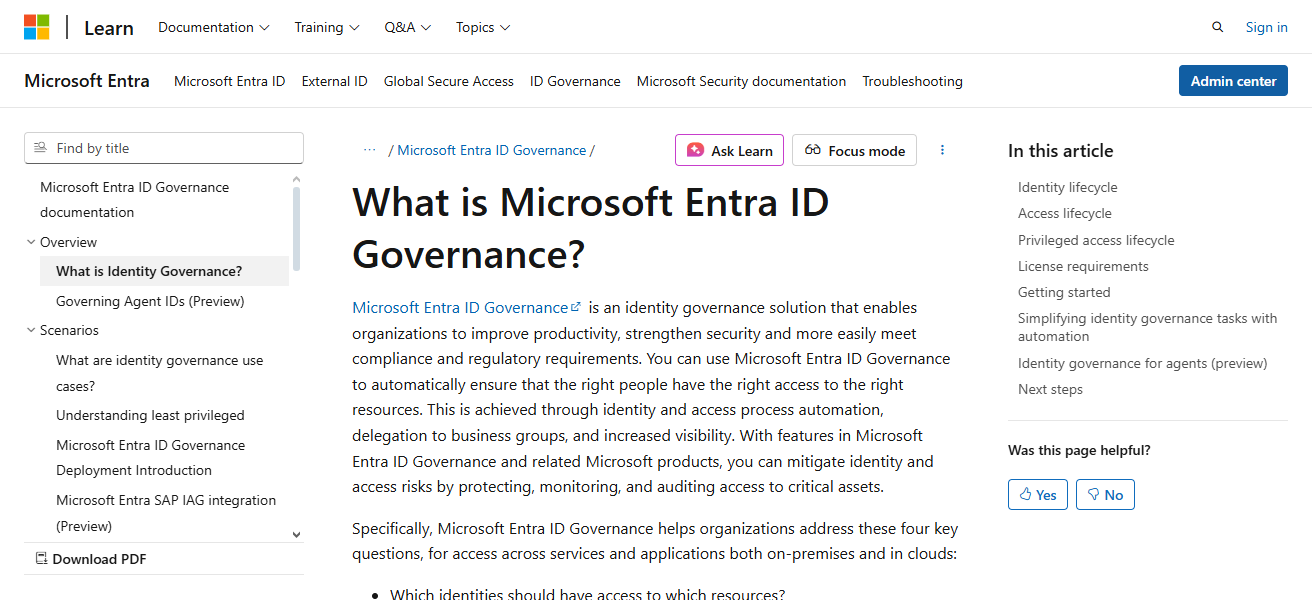Click the Admin center button
1312x600 pixels.
coord(1233,80)
